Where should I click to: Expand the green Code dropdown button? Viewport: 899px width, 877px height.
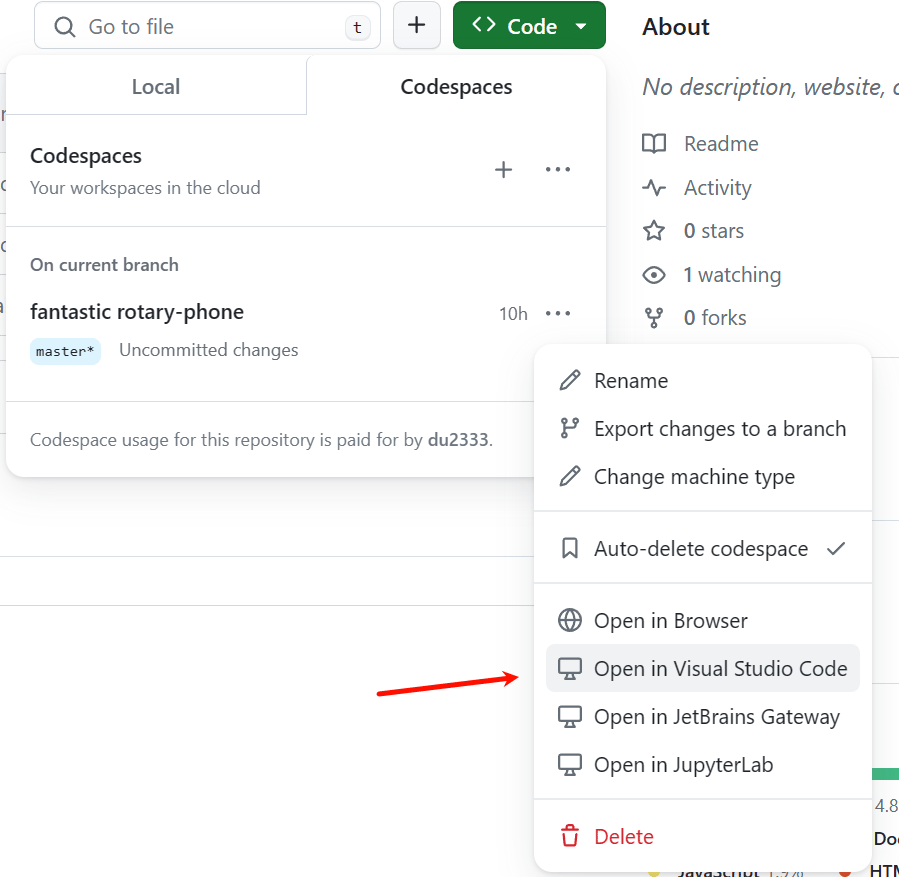pyautogui.click(x=529, y=26)
